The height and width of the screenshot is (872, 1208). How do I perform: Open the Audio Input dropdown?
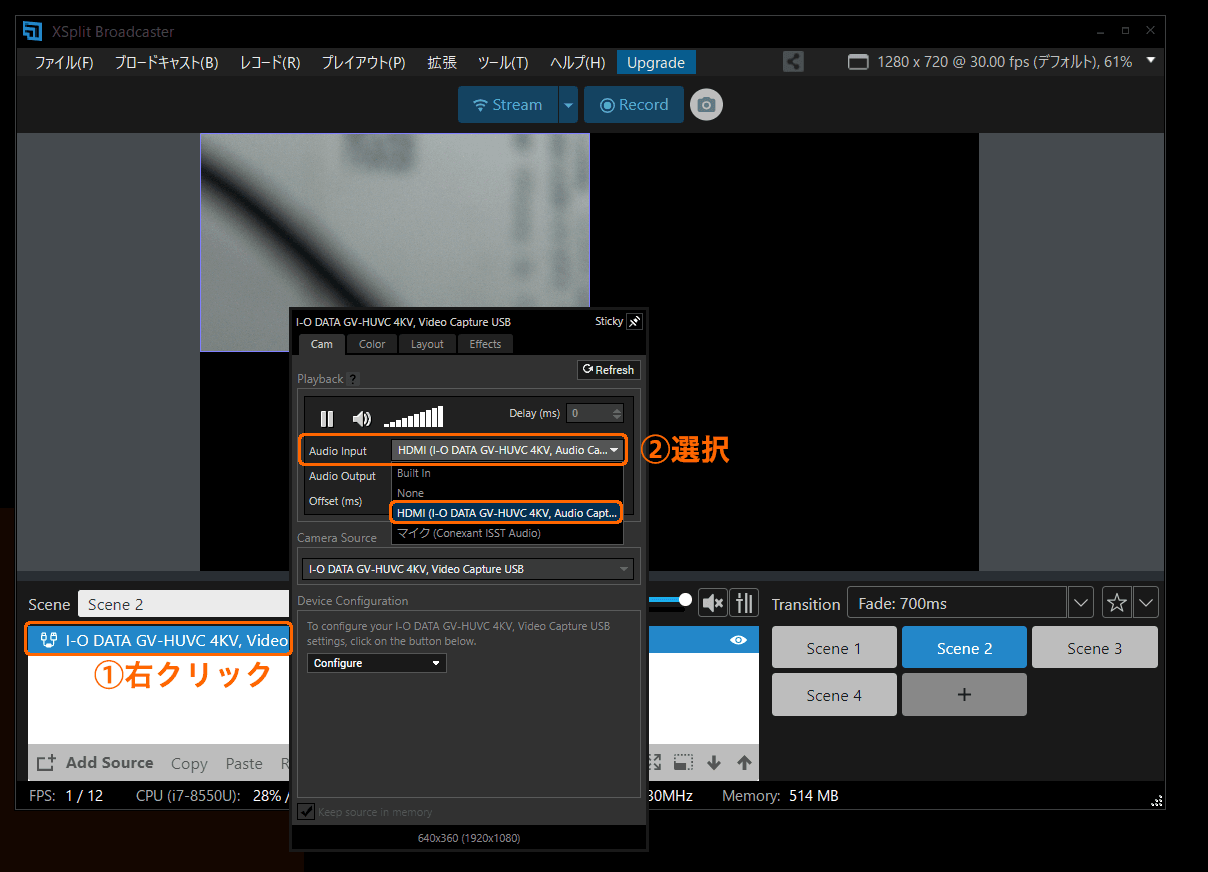pyautogui.click(x=507, y=451)
